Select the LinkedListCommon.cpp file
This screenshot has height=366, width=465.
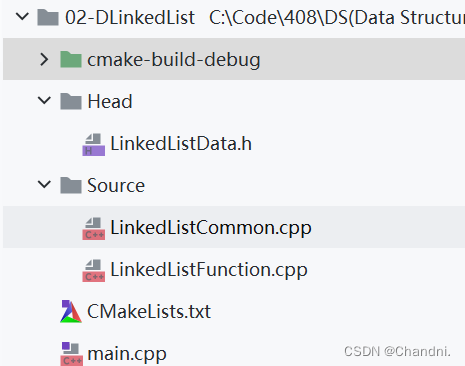point(211,228)
